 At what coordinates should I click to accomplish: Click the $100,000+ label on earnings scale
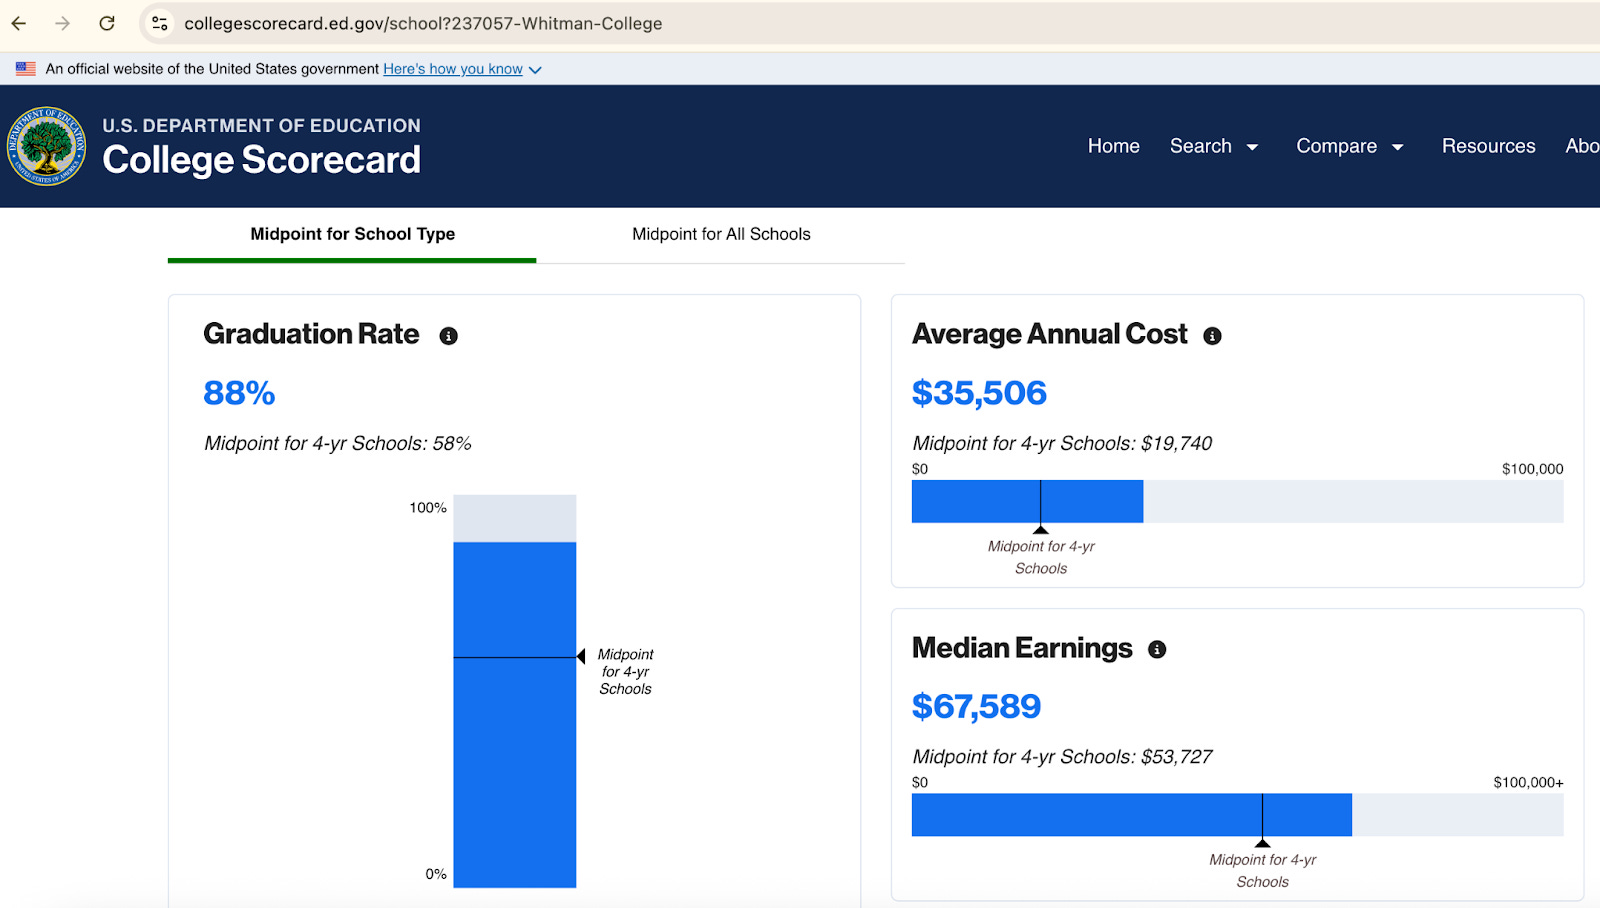click(1528, 783)
